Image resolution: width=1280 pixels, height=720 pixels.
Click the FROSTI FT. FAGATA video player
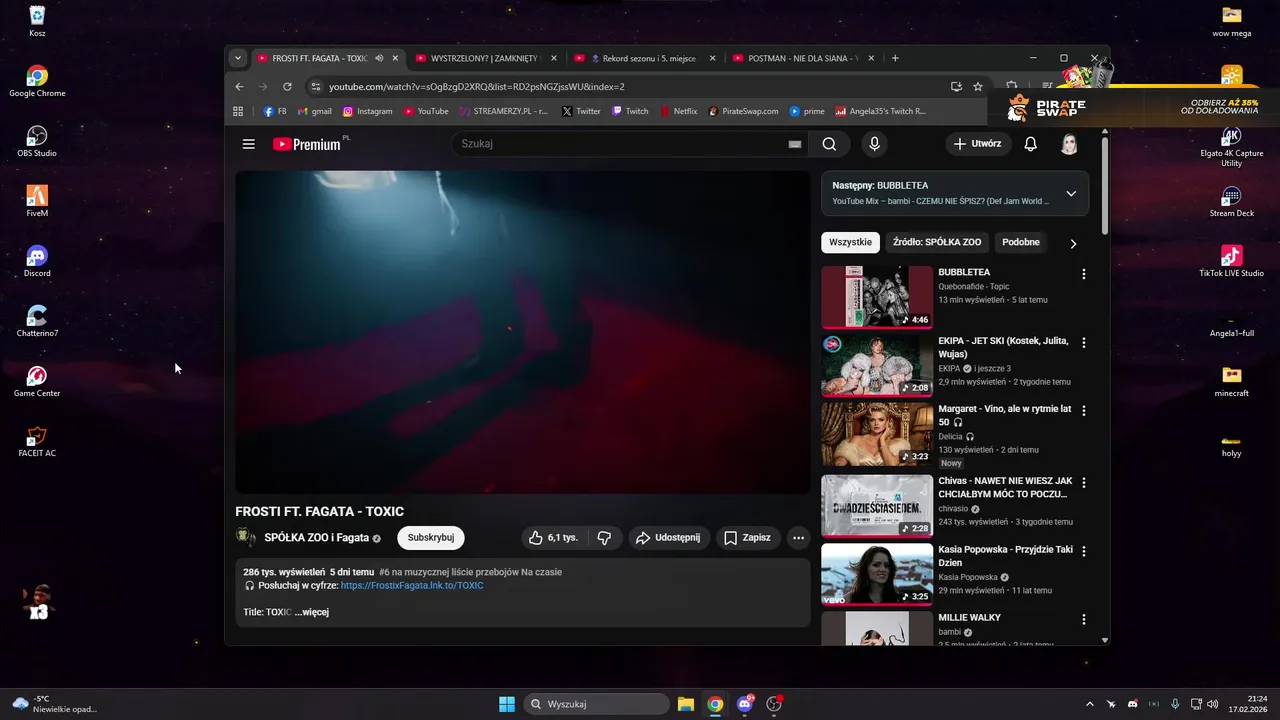tap(523, 332)
